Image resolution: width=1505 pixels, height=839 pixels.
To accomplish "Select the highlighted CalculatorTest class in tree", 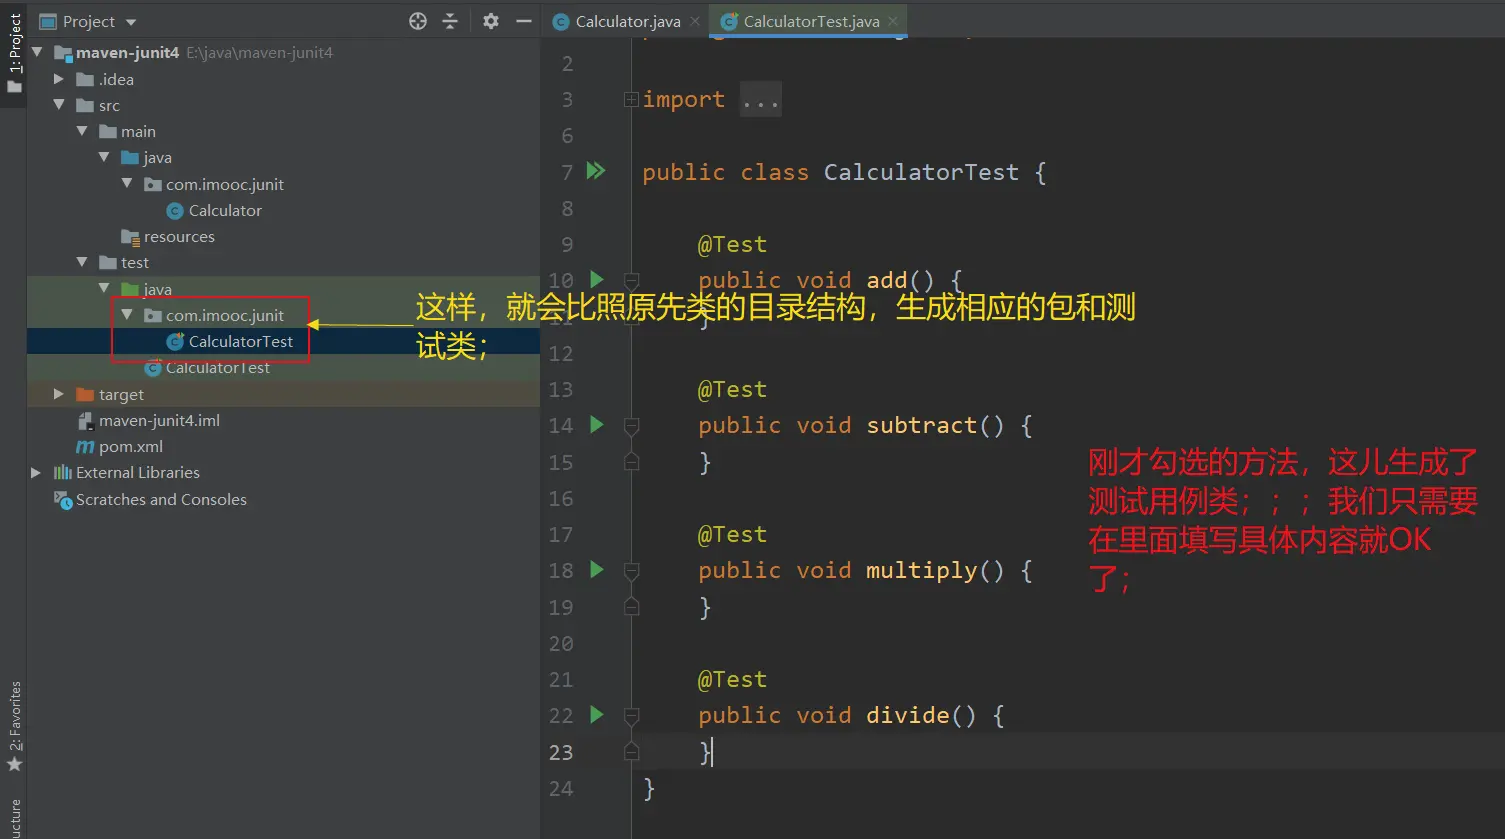I will (241, 341).
